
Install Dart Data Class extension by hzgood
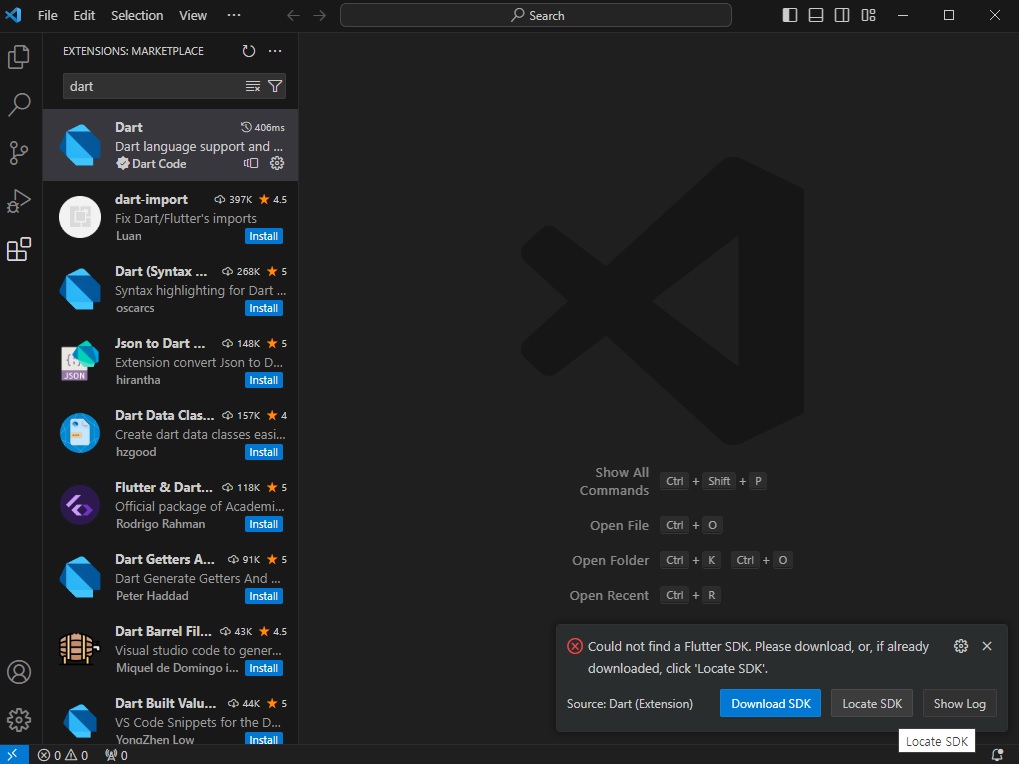click(x=264, y=453)
